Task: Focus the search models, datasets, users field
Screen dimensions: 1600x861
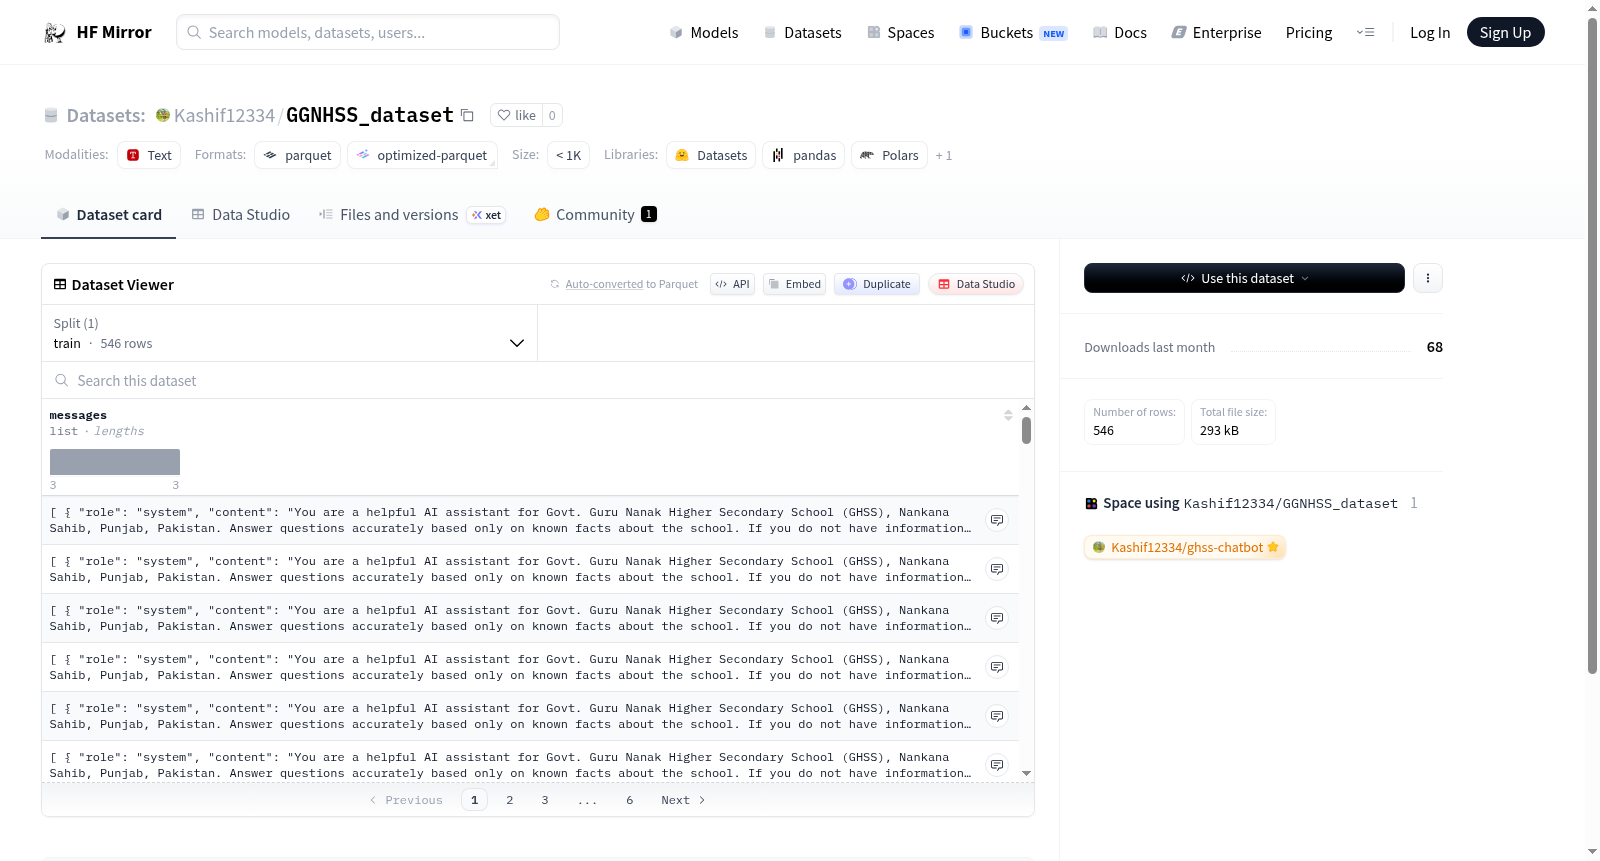Action: tap(368, 32)
